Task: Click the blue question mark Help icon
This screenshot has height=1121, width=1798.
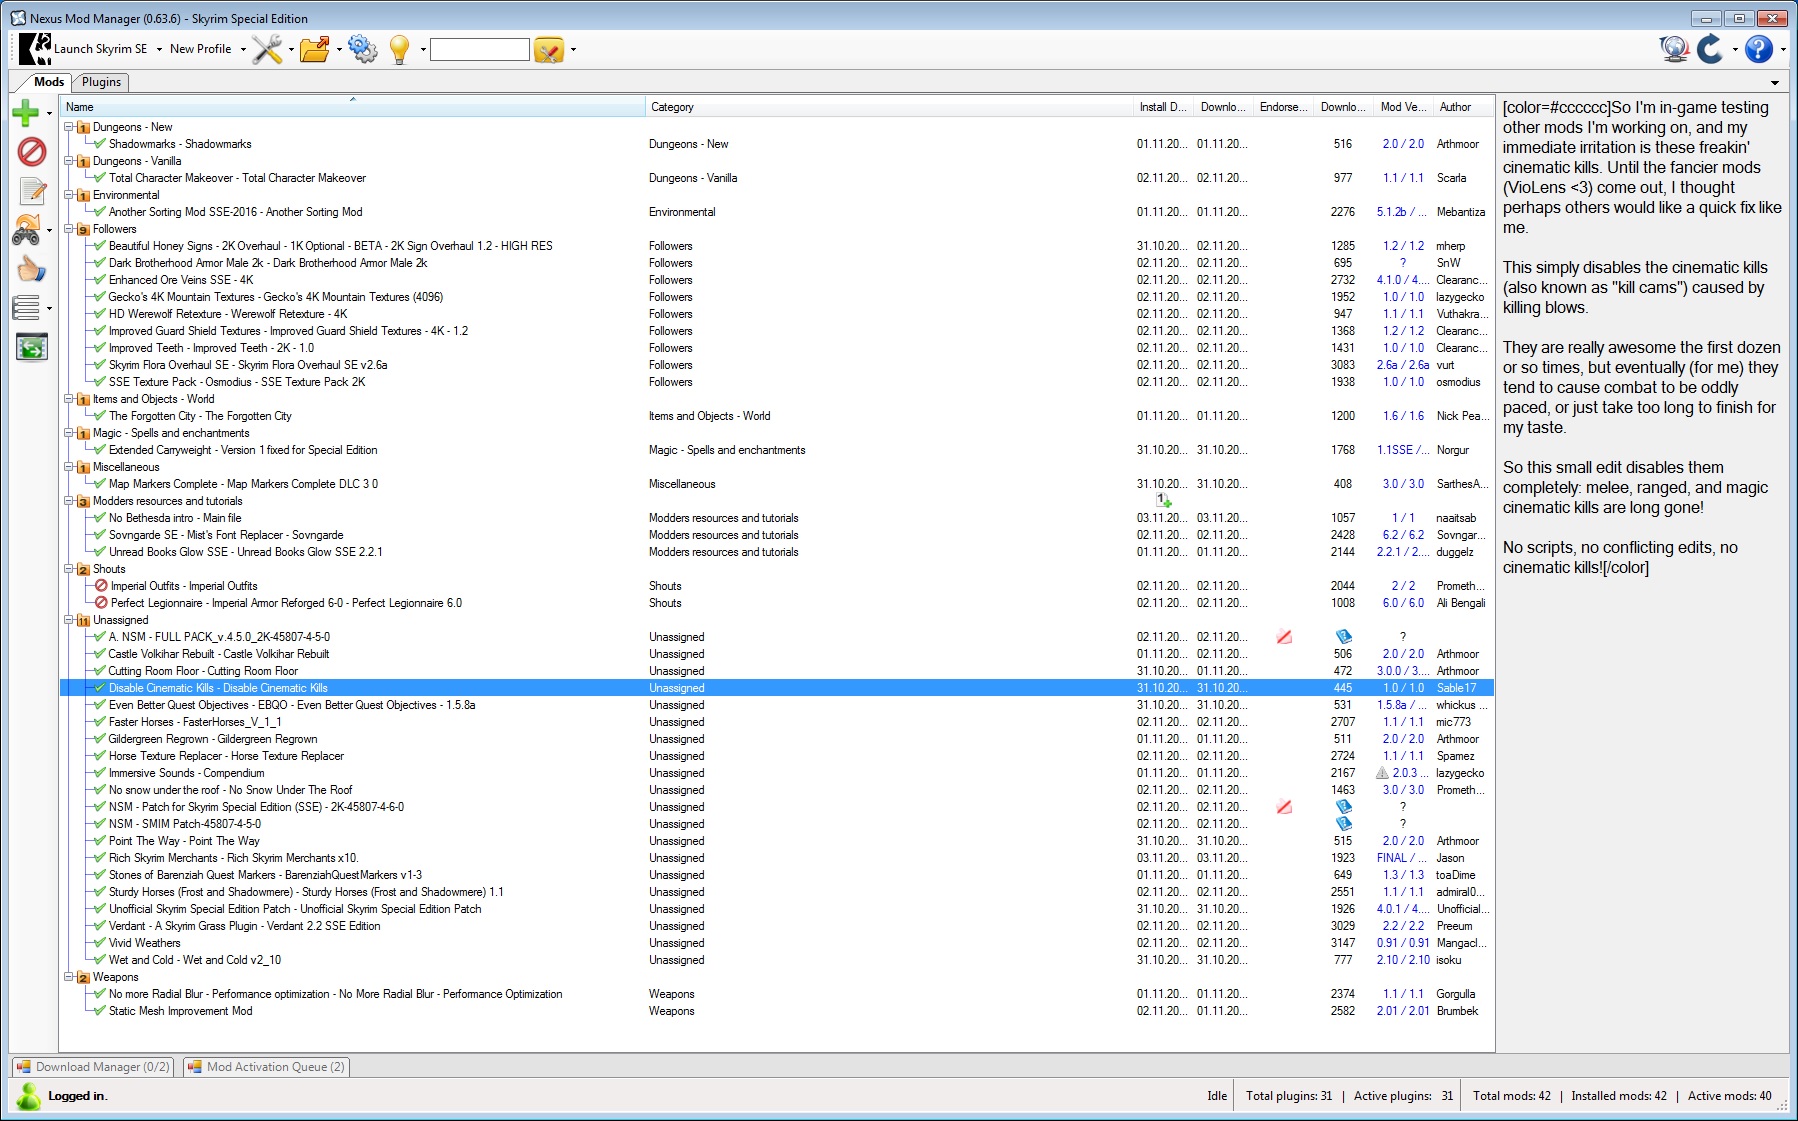Action: 1758,49
